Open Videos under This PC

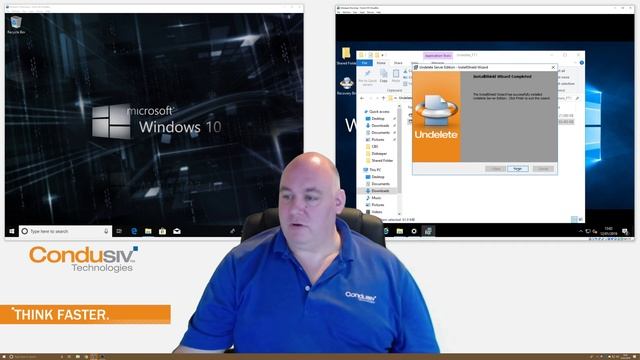coord(374,212)
